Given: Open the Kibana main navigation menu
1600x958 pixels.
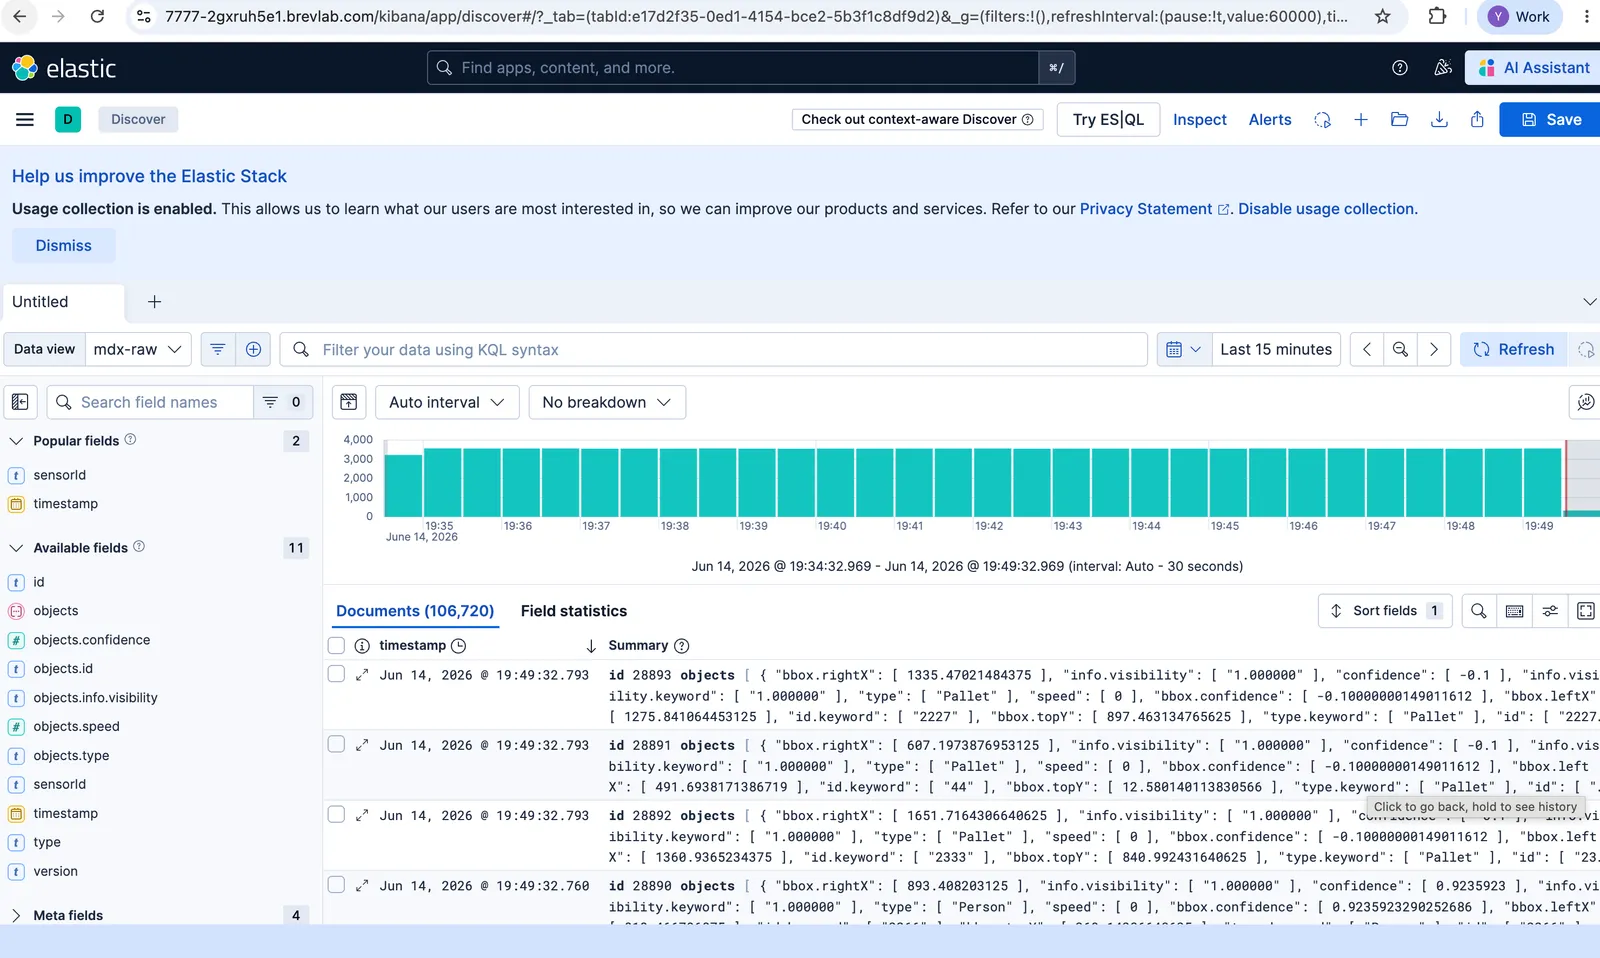Looking at the screenshot, I should click(25, 119).
